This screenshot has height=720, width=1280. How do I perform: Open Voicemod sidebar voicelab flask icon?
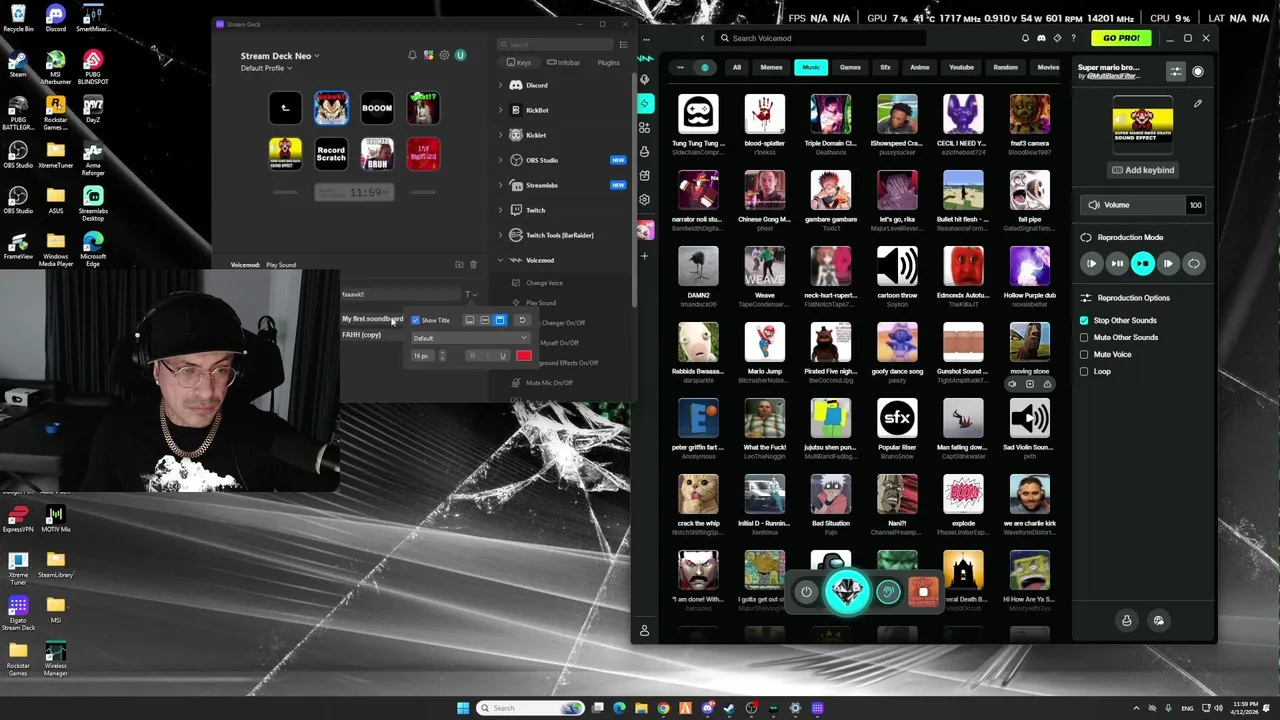(x=645, y=151)
